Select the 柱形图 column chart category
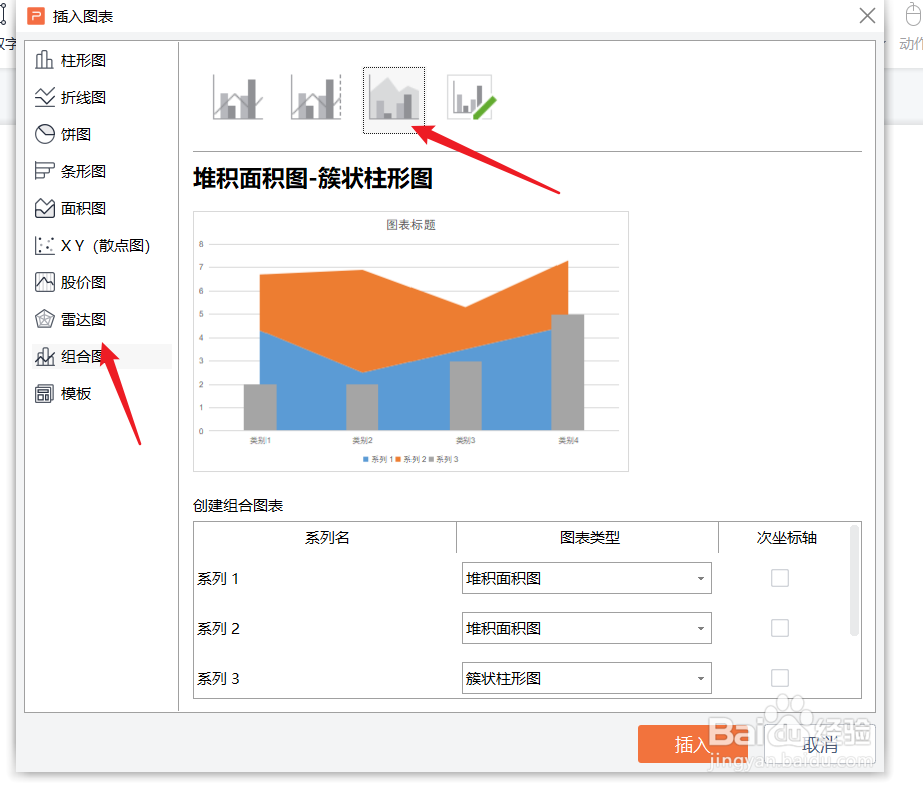Viewport: 923px width, 792px height. (101, 60)
